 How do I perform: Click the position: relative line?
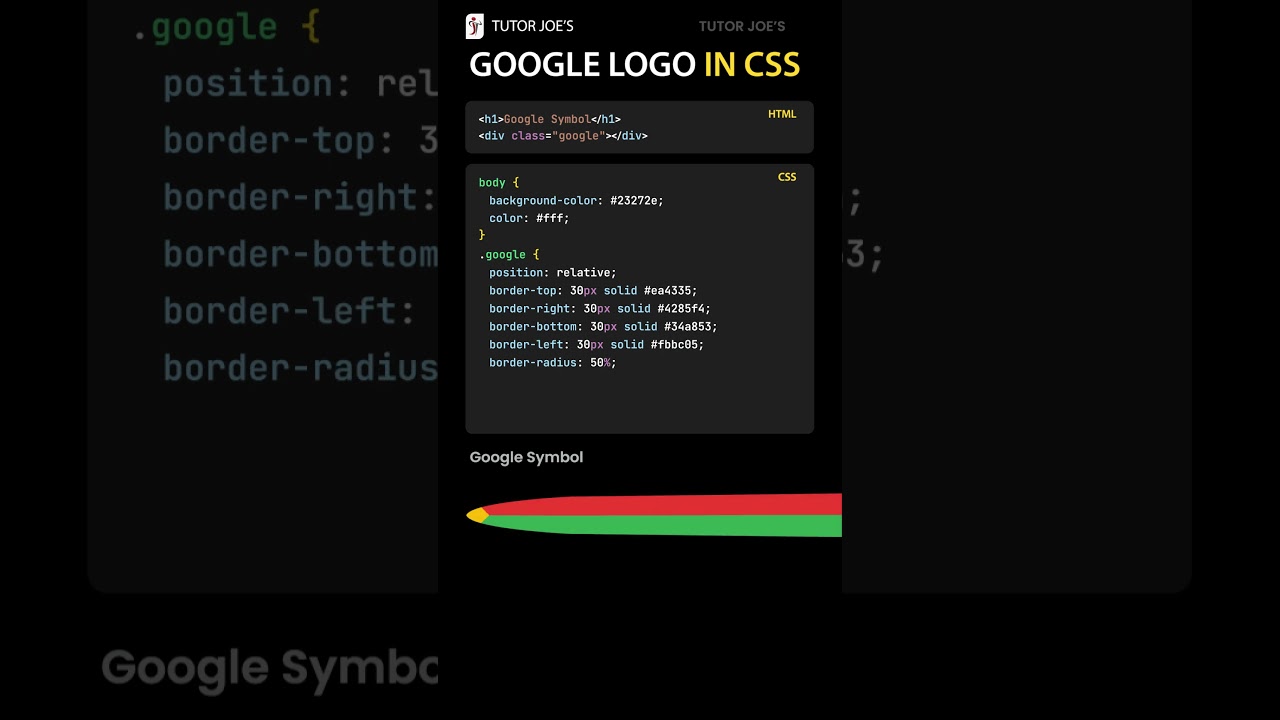(x=553, y=273)
